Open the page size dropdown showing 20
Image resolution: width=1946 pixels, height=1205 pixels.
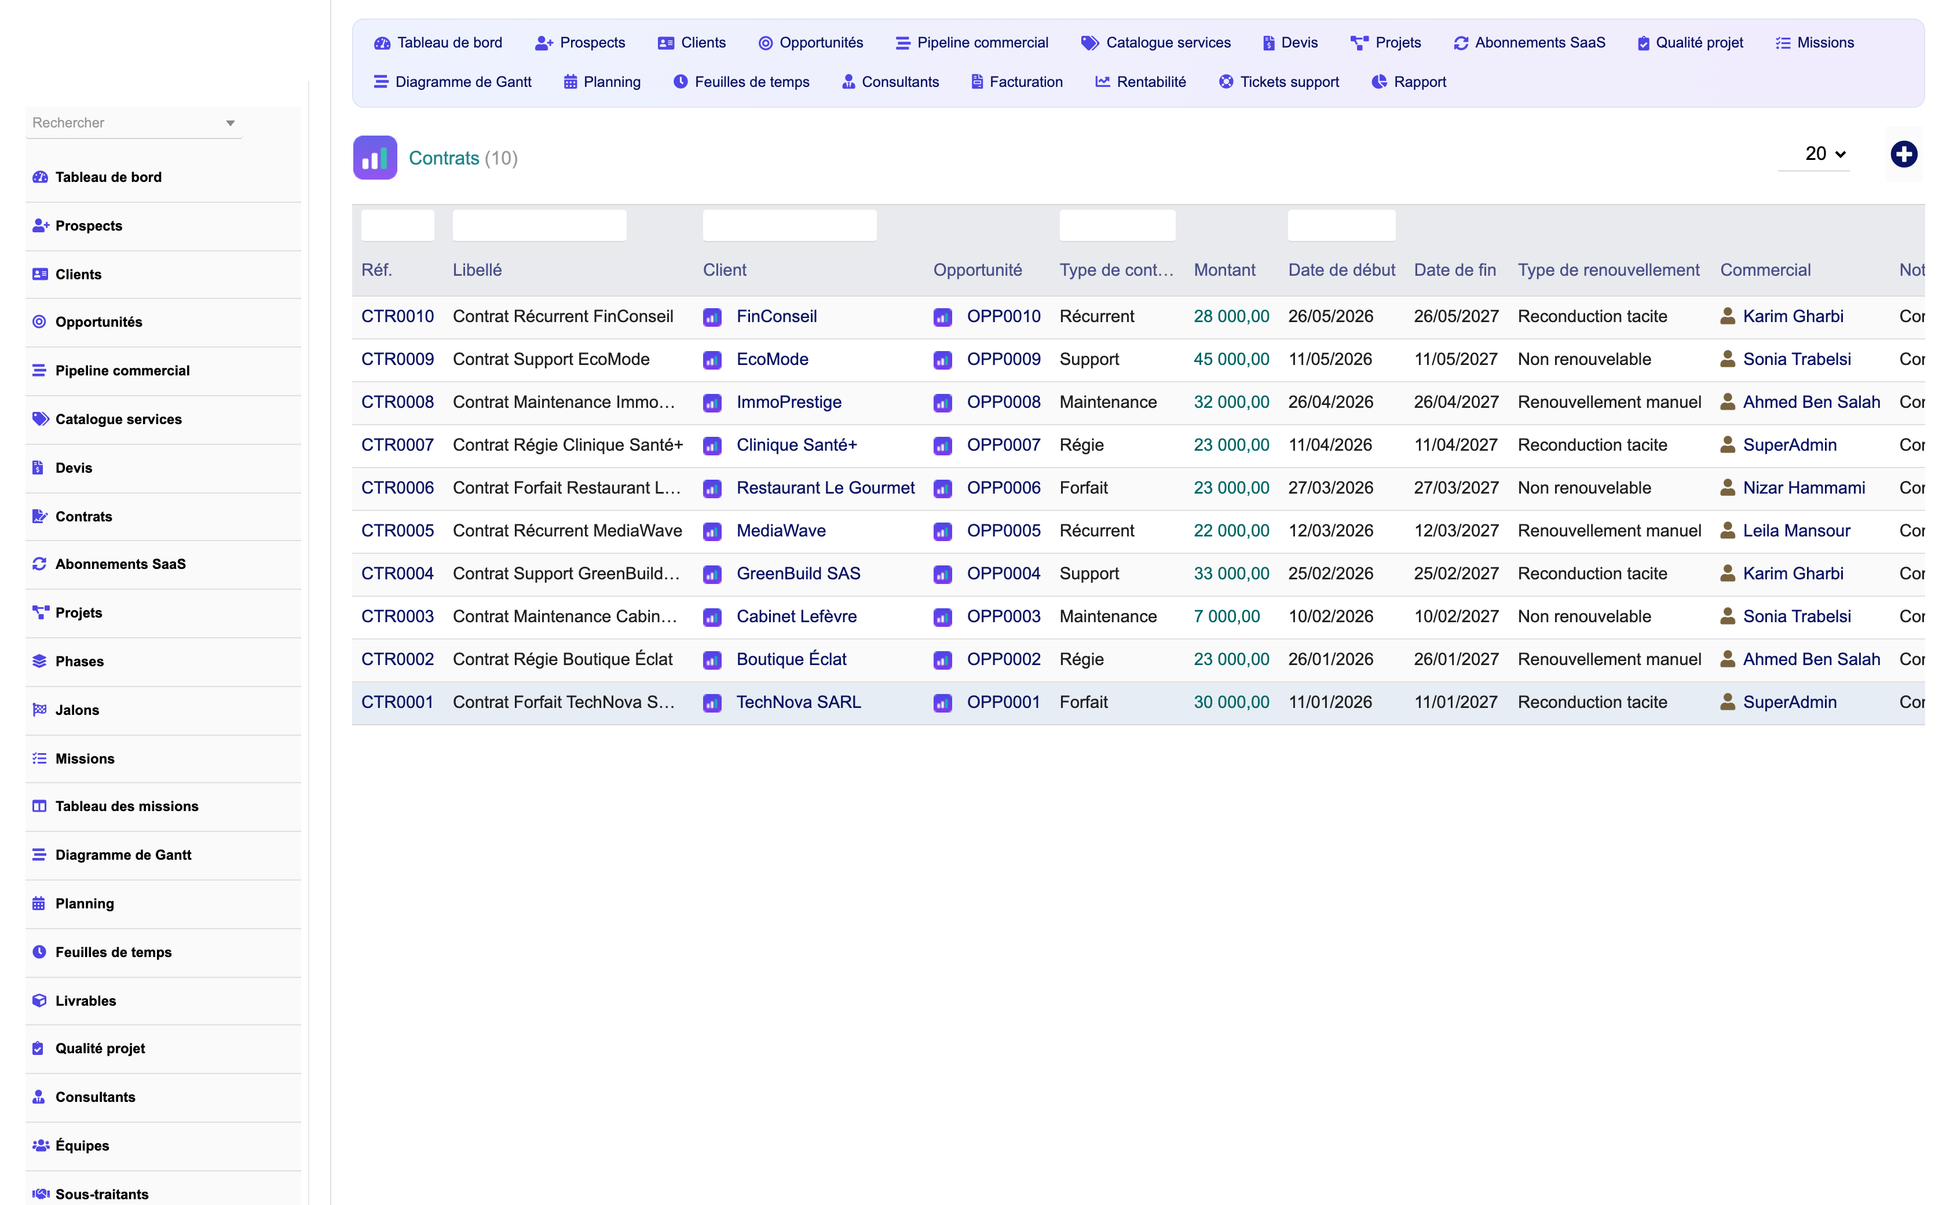[x=1814, y=154]
